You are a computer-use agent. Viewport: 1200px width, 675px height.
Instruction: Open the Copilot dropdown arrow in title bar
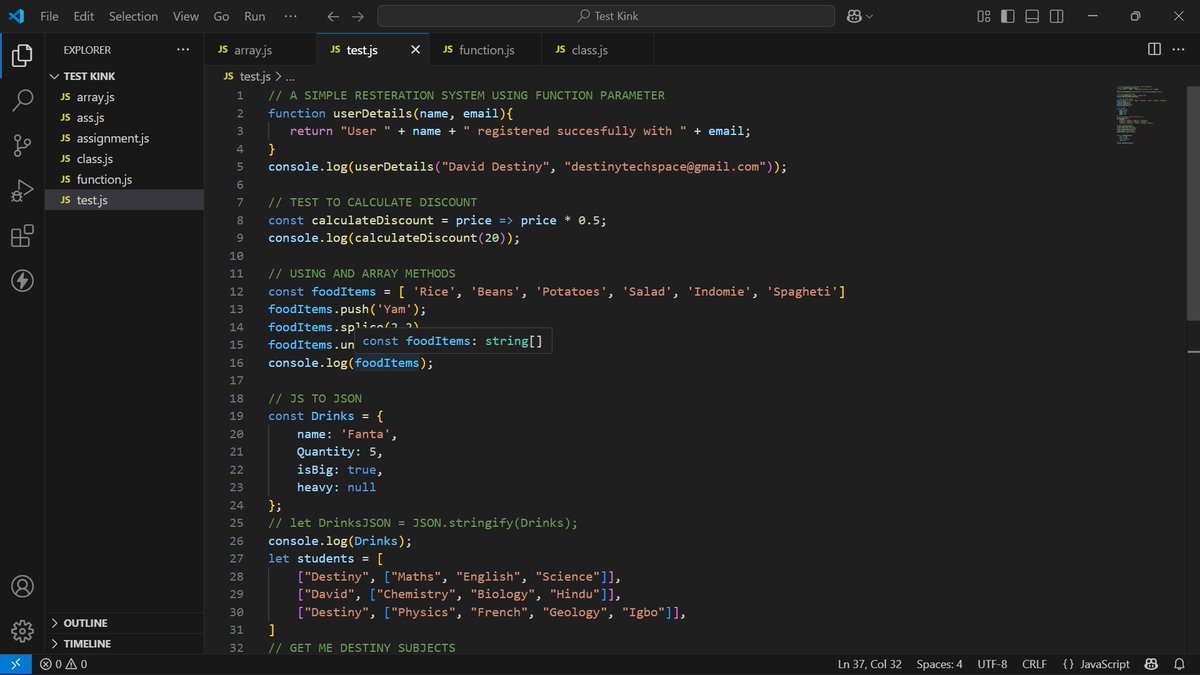pos(869,16)
